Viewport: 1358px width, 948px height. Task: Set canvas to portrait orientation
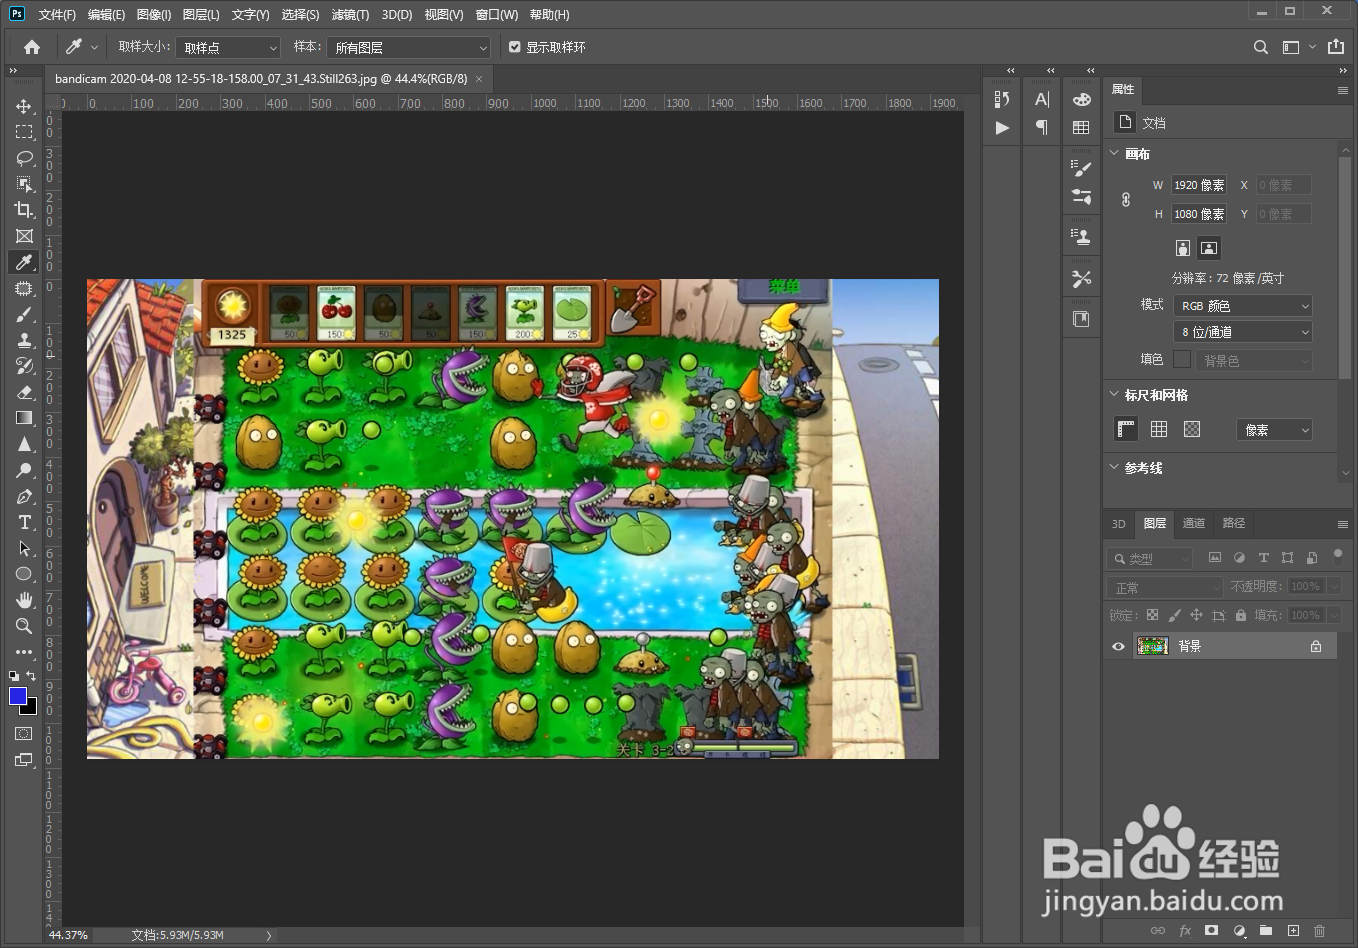point(1183,248)
